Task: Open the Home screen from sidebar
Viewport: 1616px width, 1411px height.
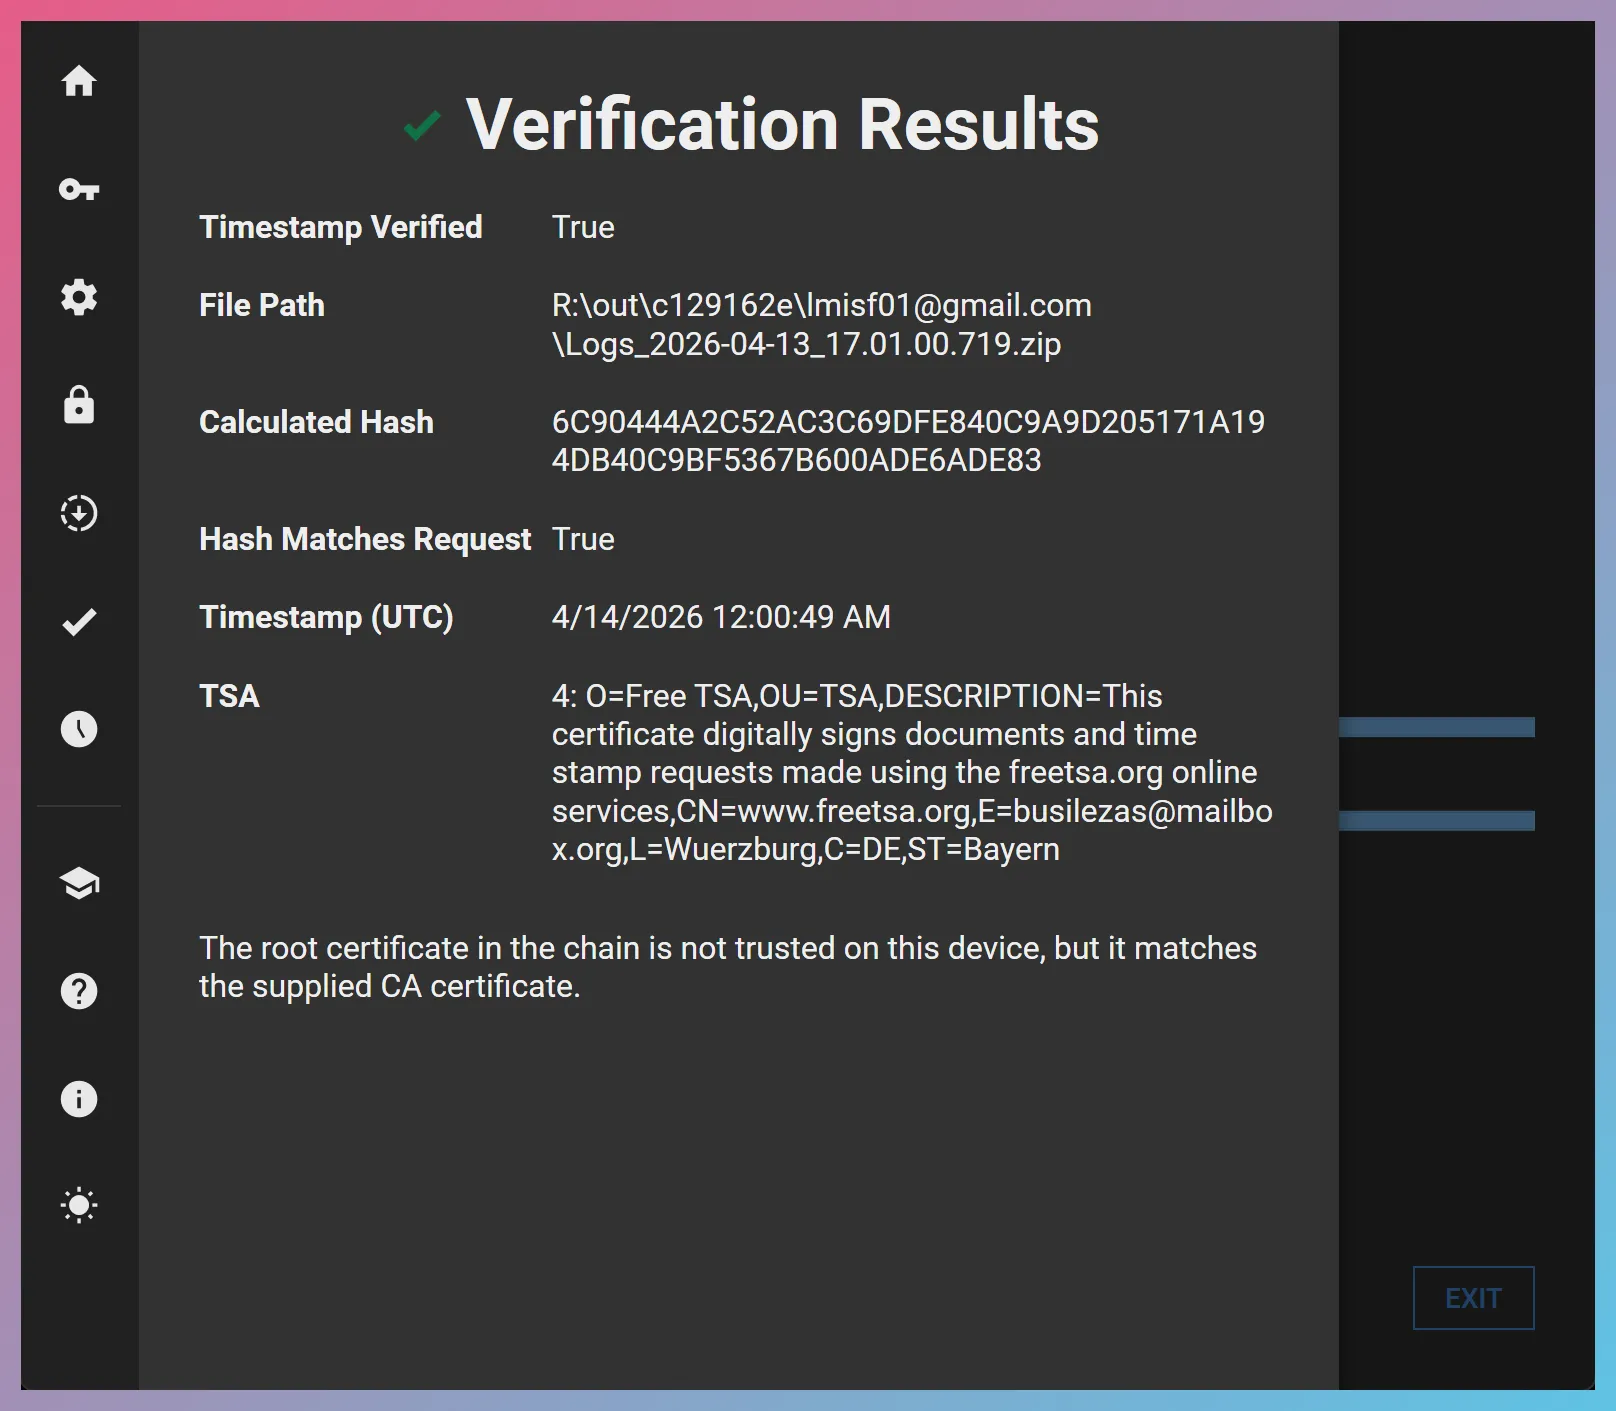Action: pos(79,82)
